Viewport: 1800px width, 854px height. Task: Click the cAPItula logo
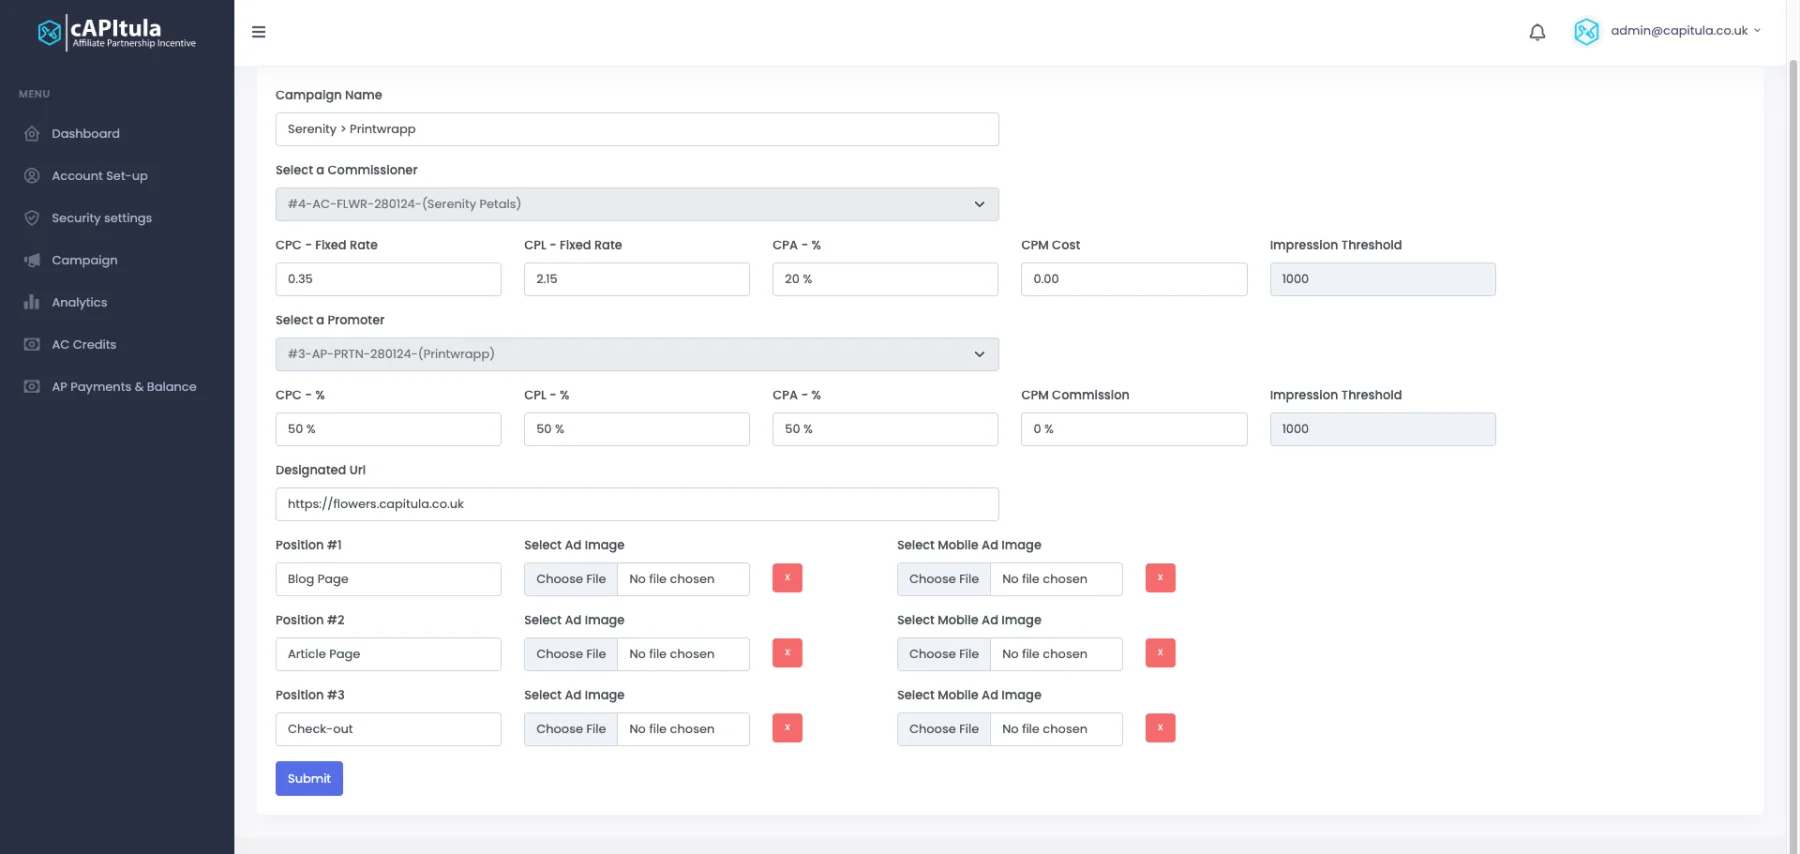(x=117, y=32)
